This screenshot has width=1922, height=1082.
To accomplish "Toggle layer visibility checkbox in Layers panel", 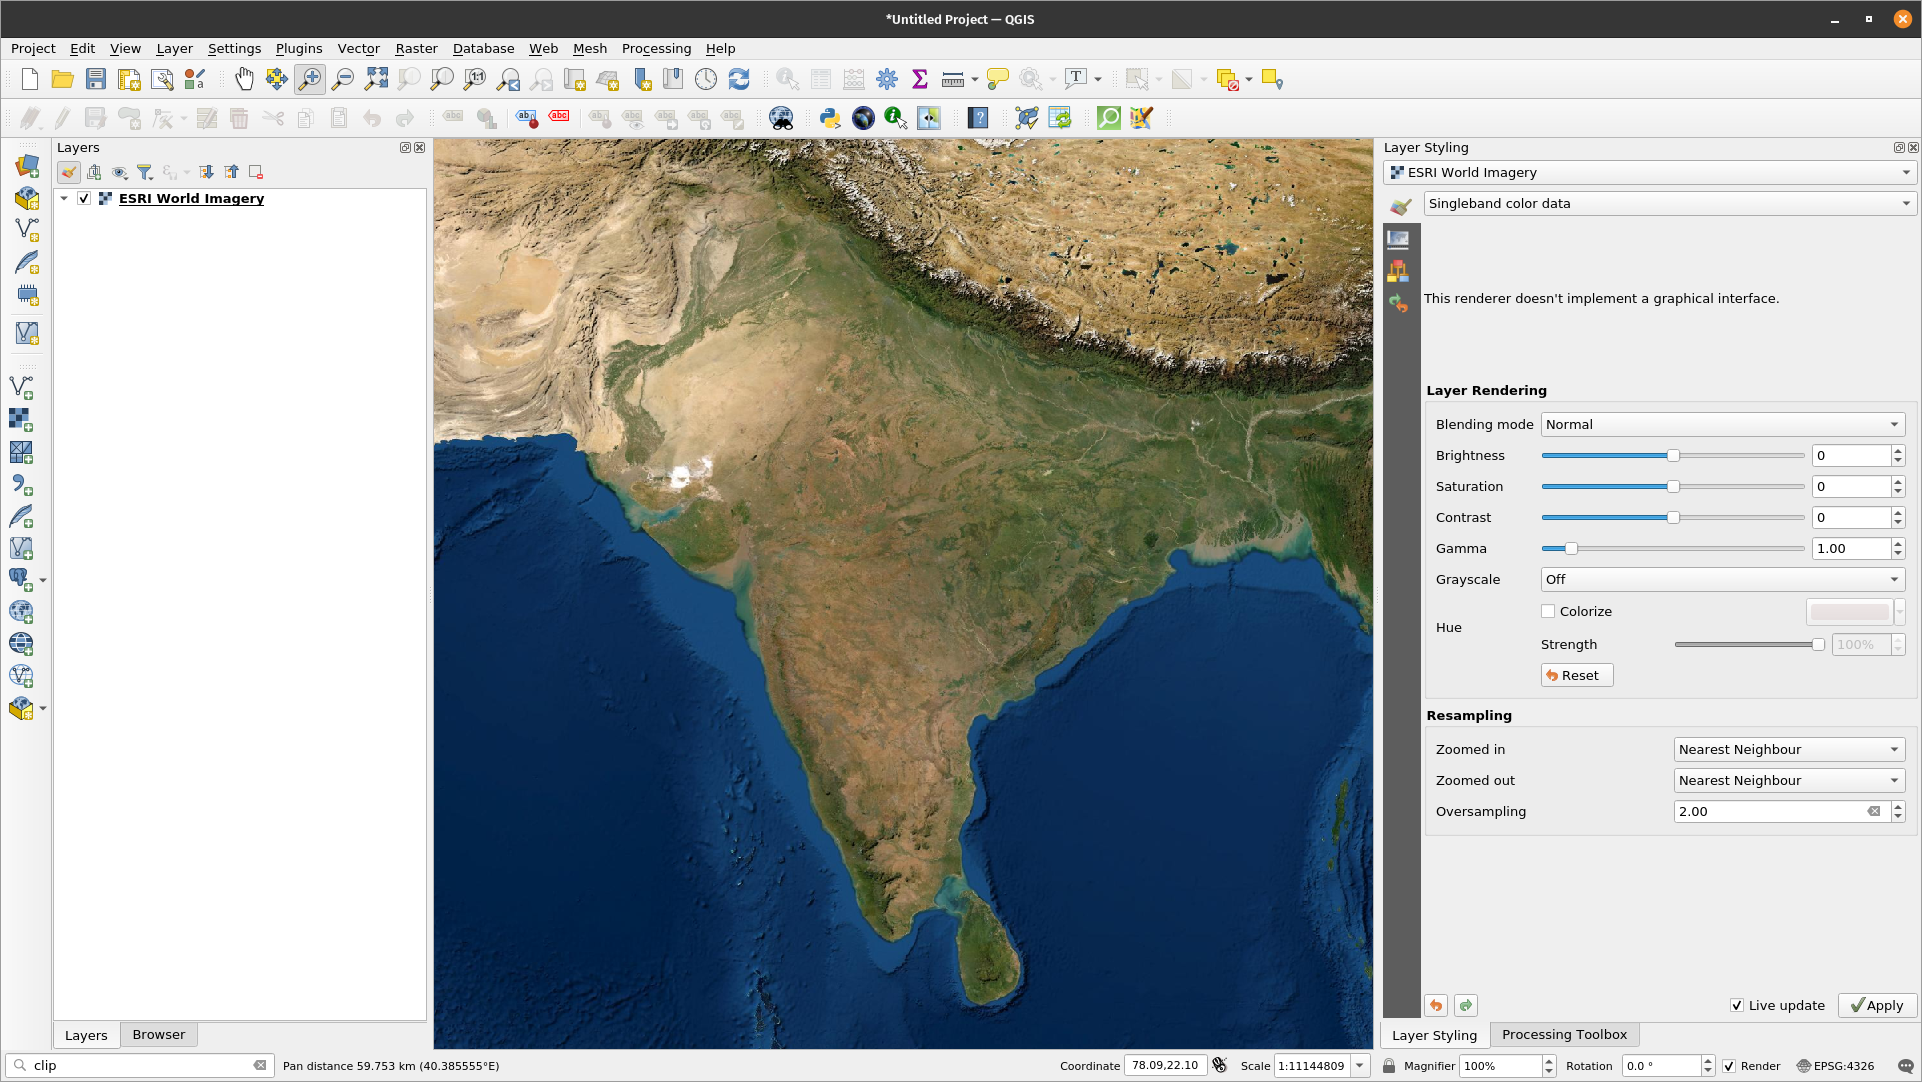I will point(84,198).
